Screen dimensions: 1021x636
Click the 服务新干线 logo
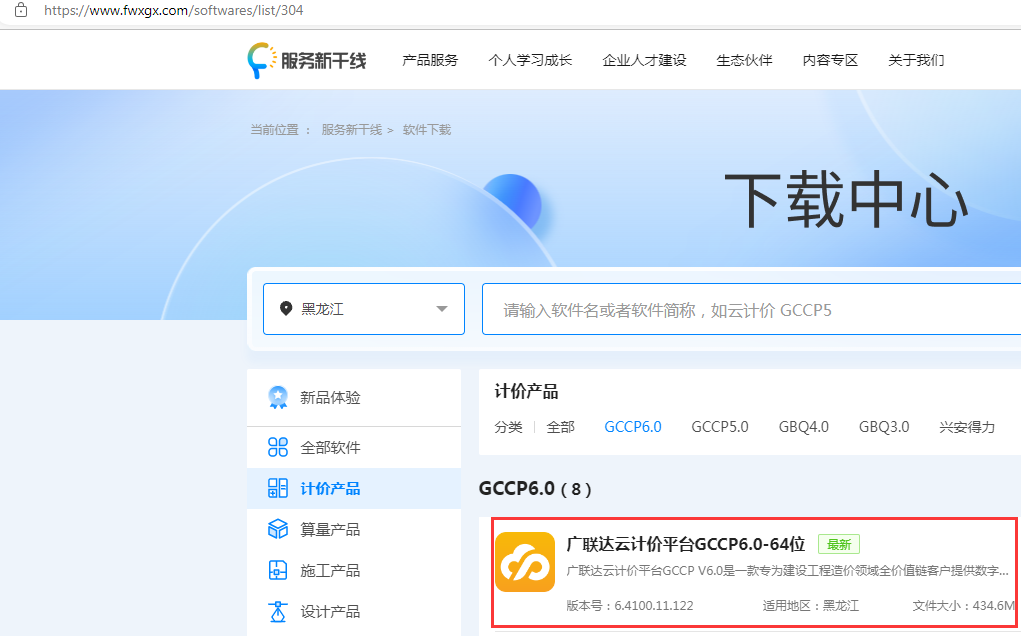pyautogui.click(x=307, y=61)
